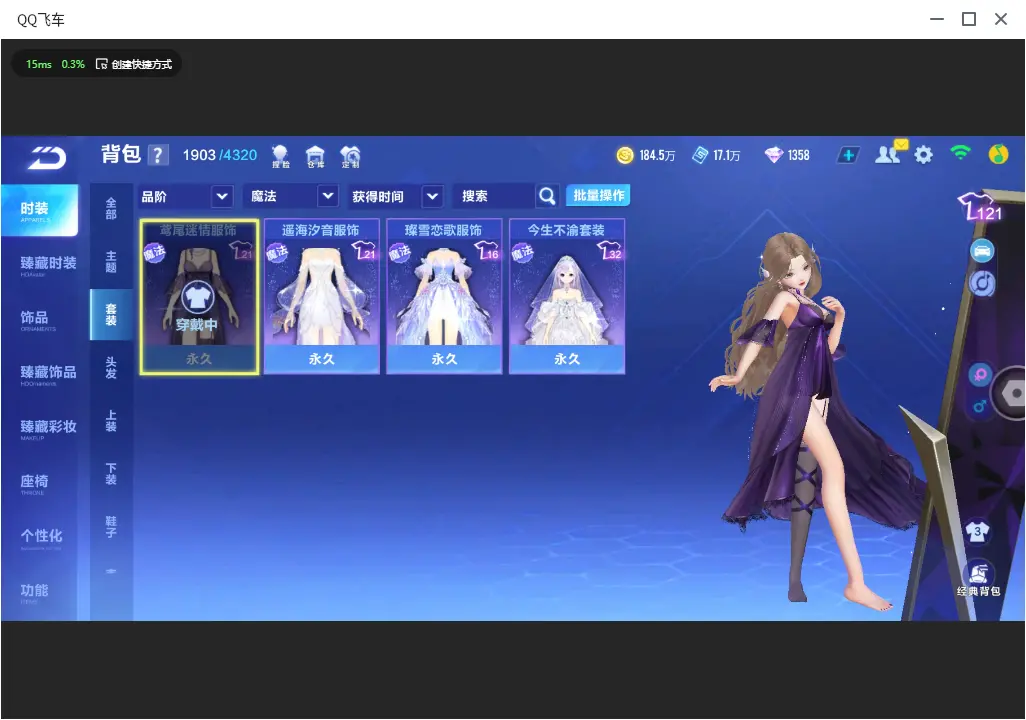Screen dimensions: 1026x720
Task: Click the game logo back icon
Action: pos(47,158)
